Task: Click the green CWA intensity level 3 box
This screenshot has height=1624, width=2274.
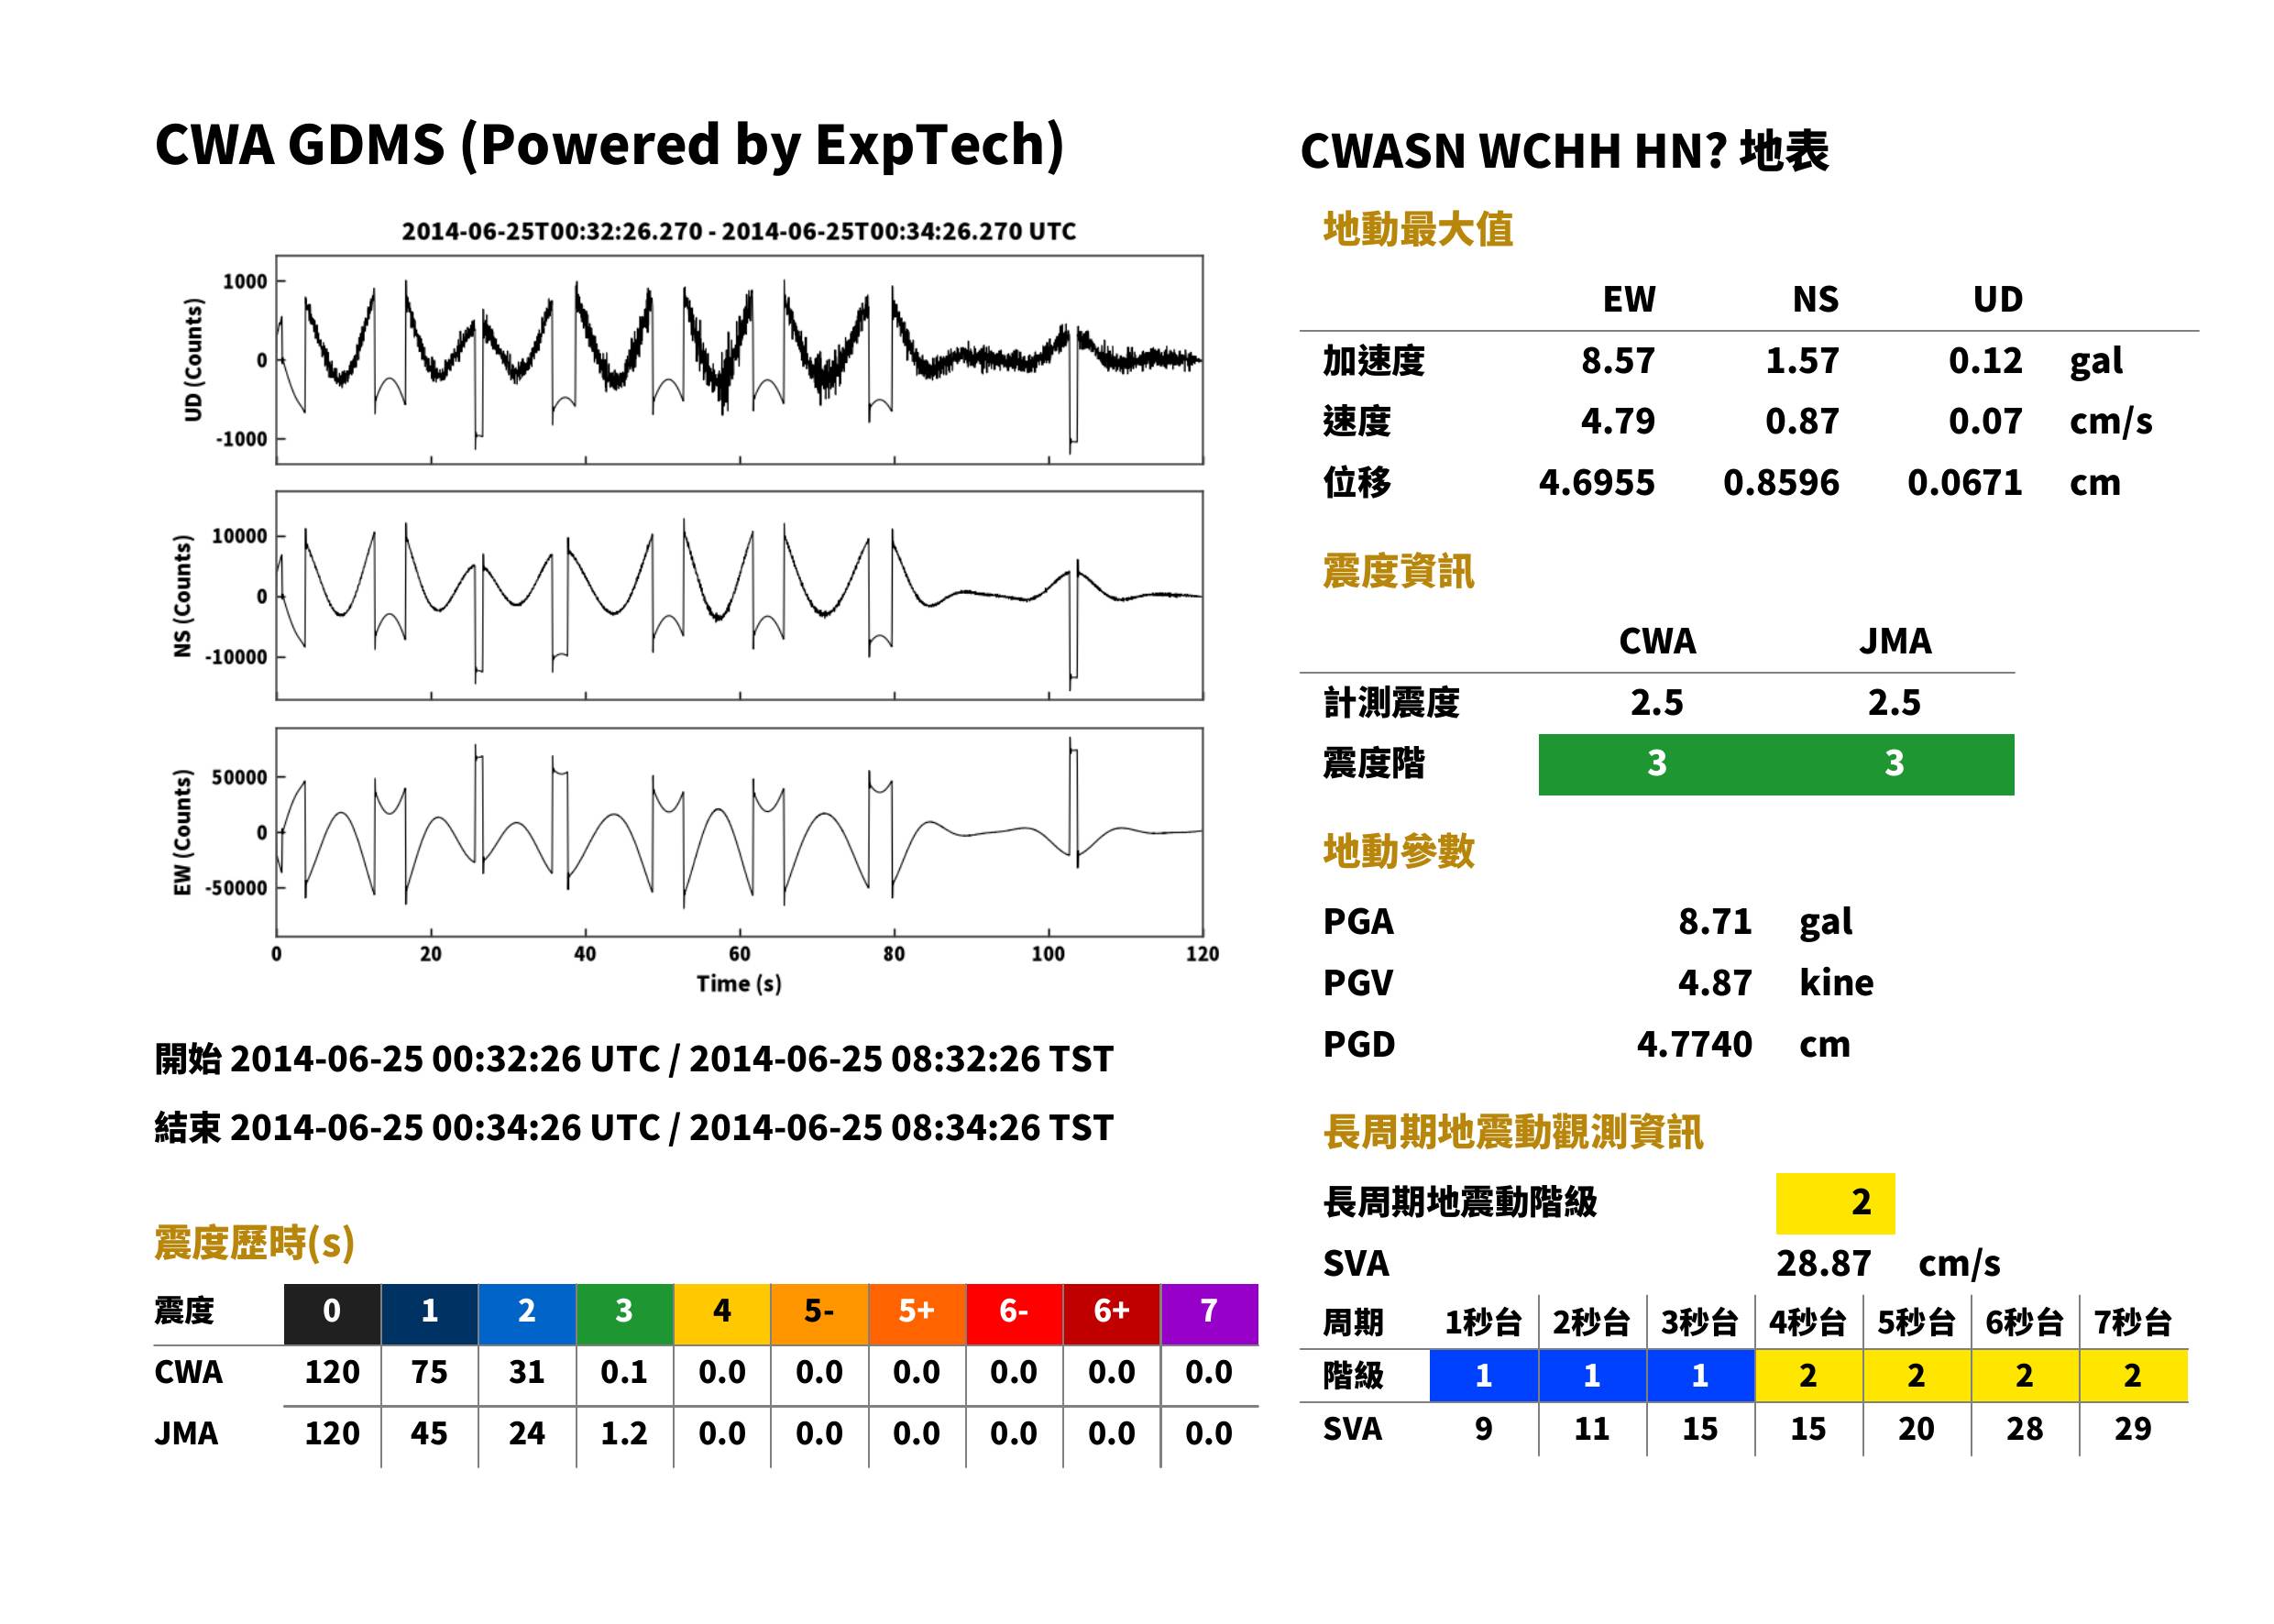Action: pyautogui.click(x=1657, y=764)
